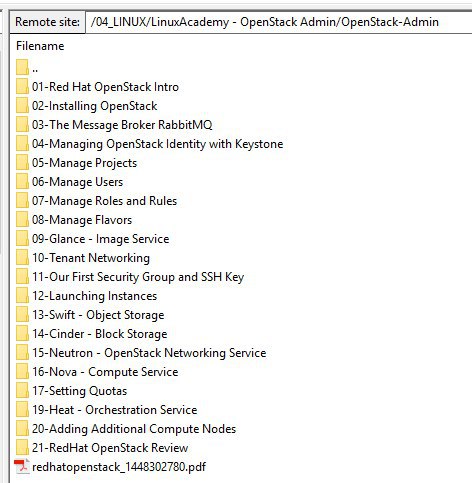Viewport: 472px width, 483px height.
Task: Select '10-Tenant Networking' folder name
Action: [x=91, y=258]
